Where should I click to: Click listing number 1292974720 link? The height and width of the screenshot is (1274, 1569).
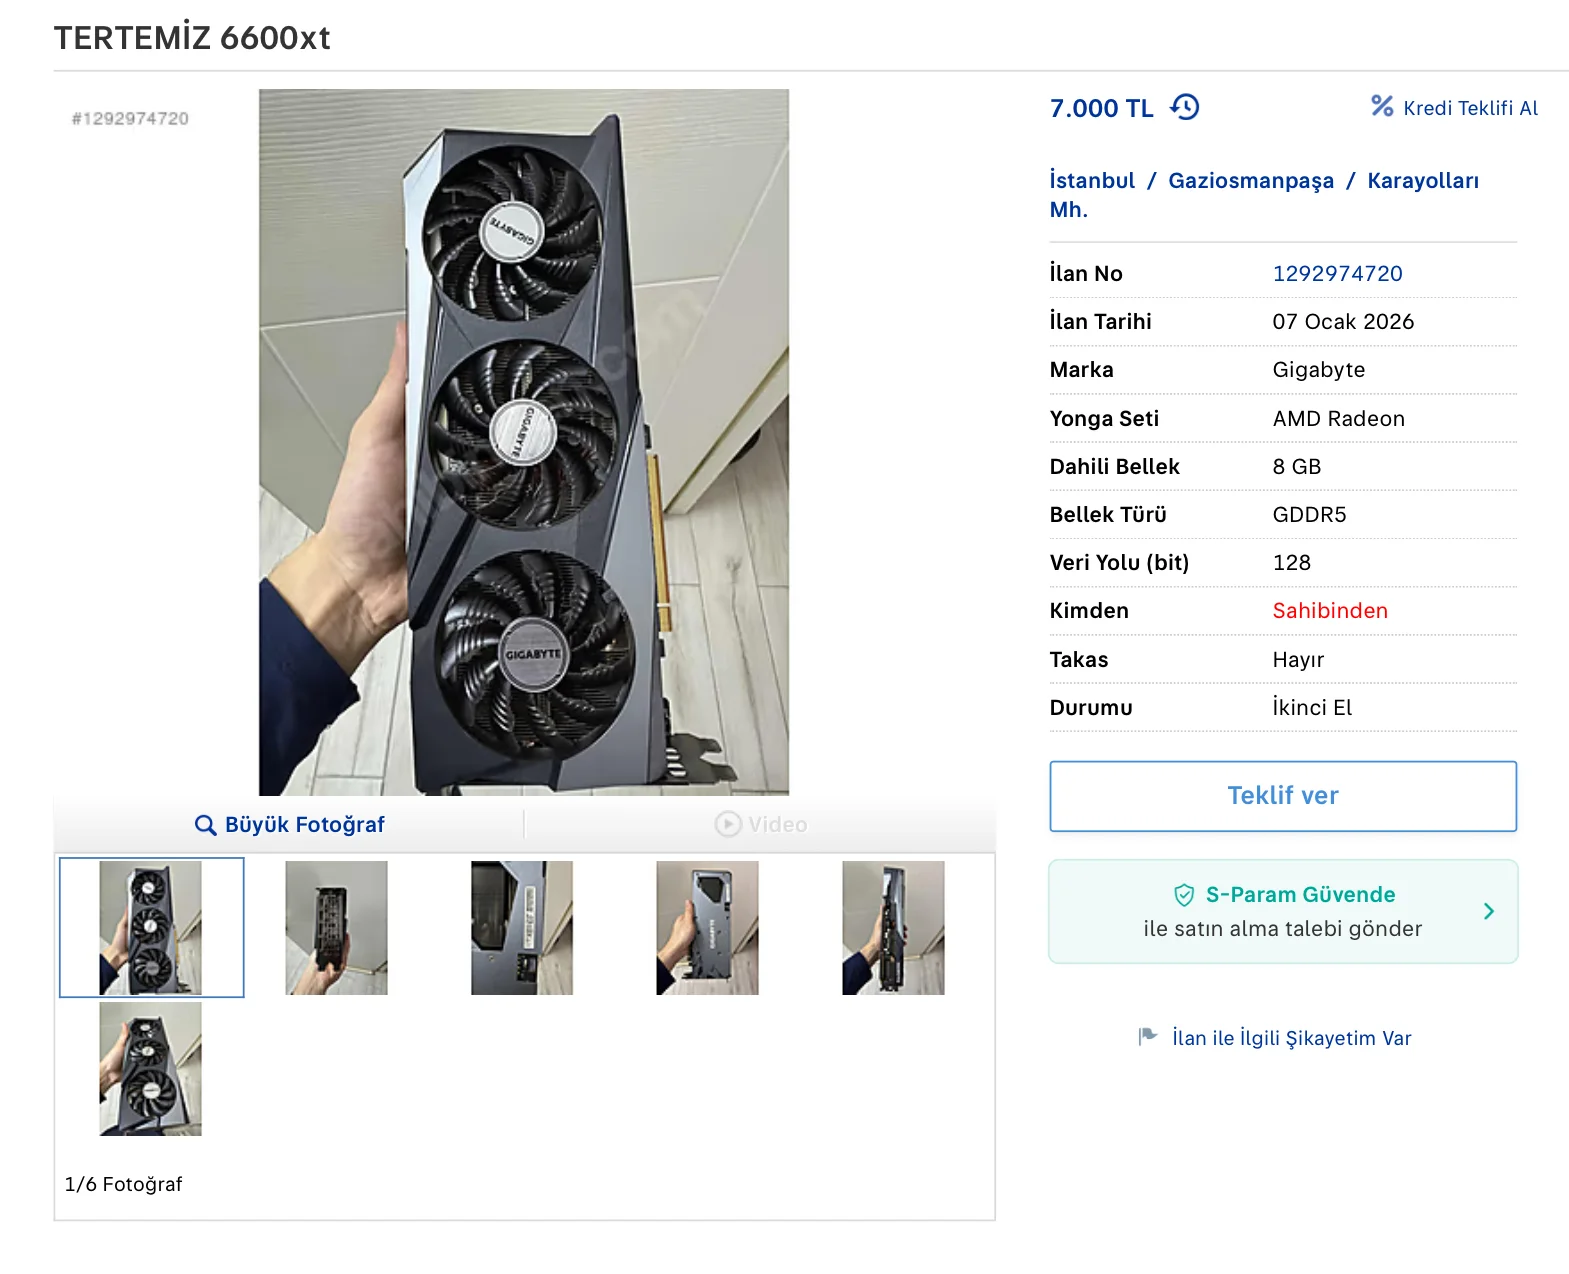[x=1337, y=274]
